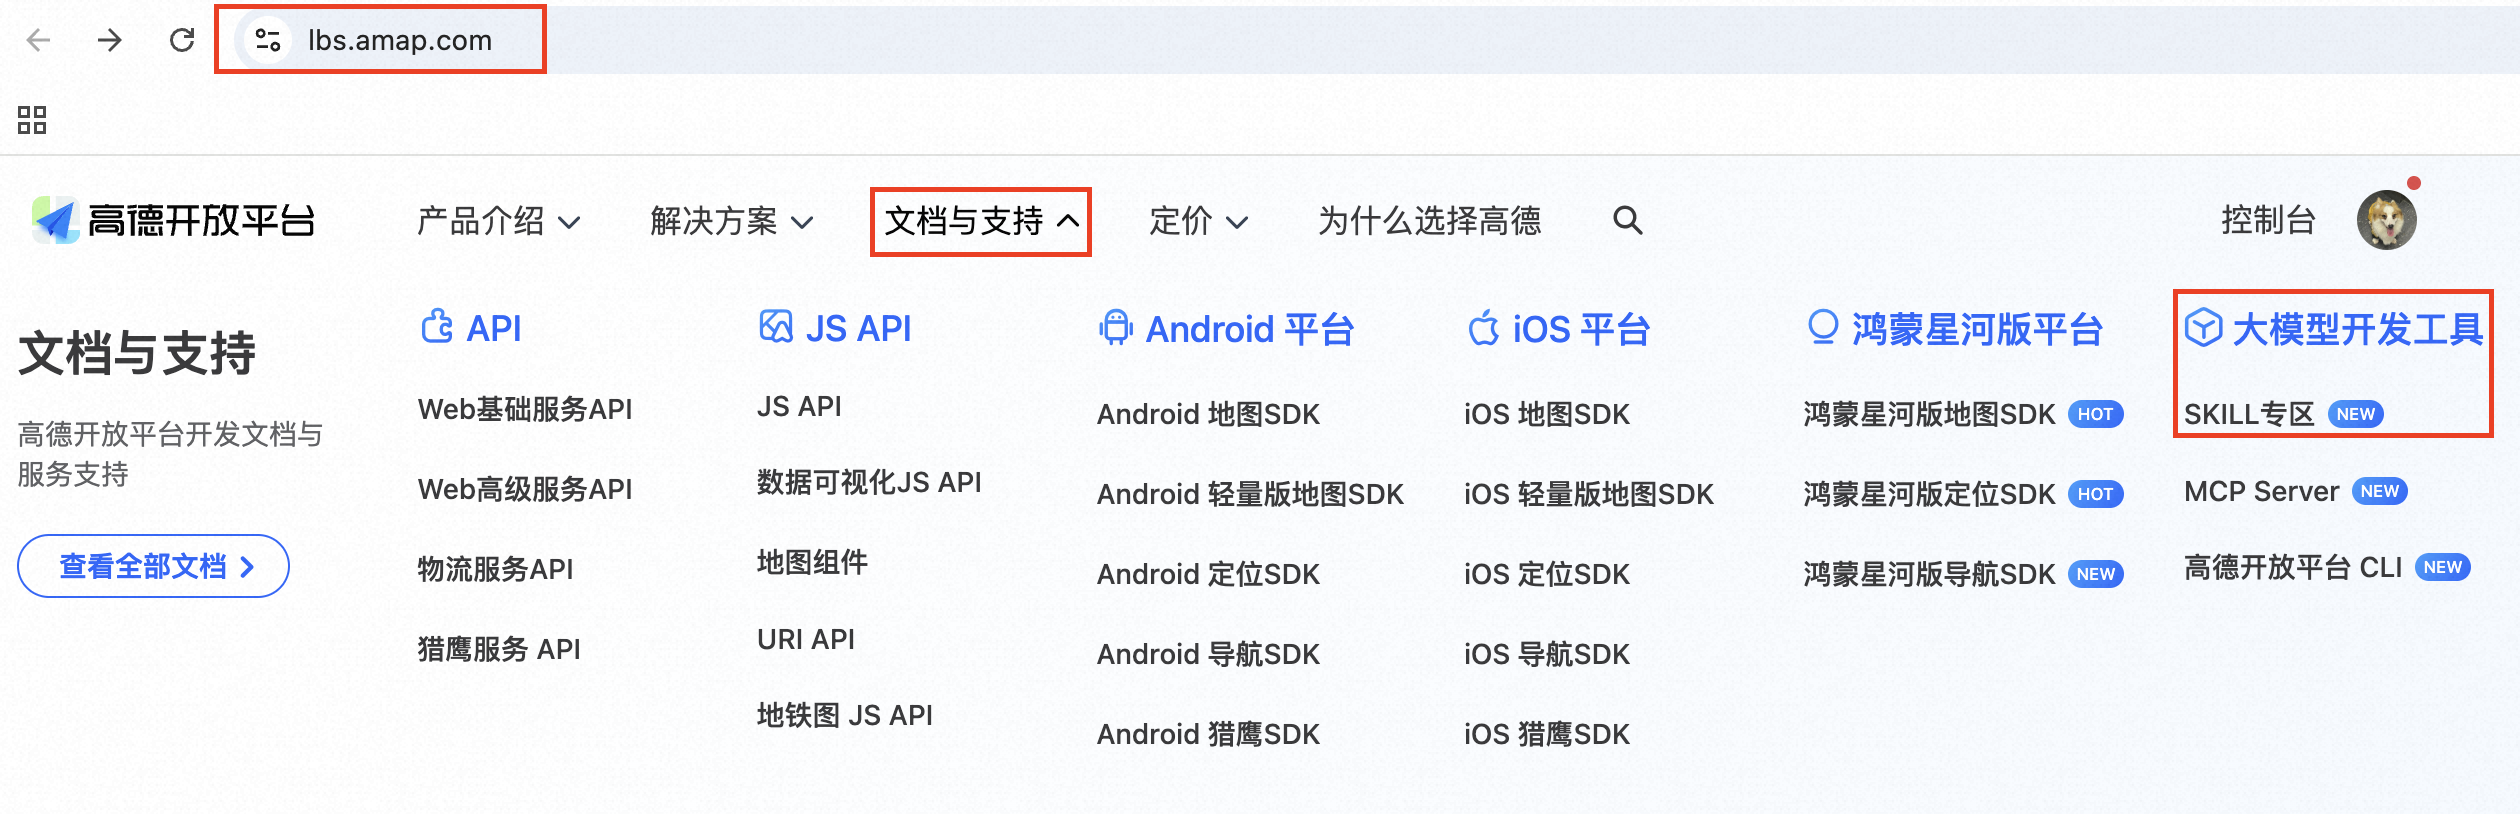Open 高德开放平台 CLI docs
Image resolution: width=2520 pixels, height=814 pixels.
(x=2292, y=567)
